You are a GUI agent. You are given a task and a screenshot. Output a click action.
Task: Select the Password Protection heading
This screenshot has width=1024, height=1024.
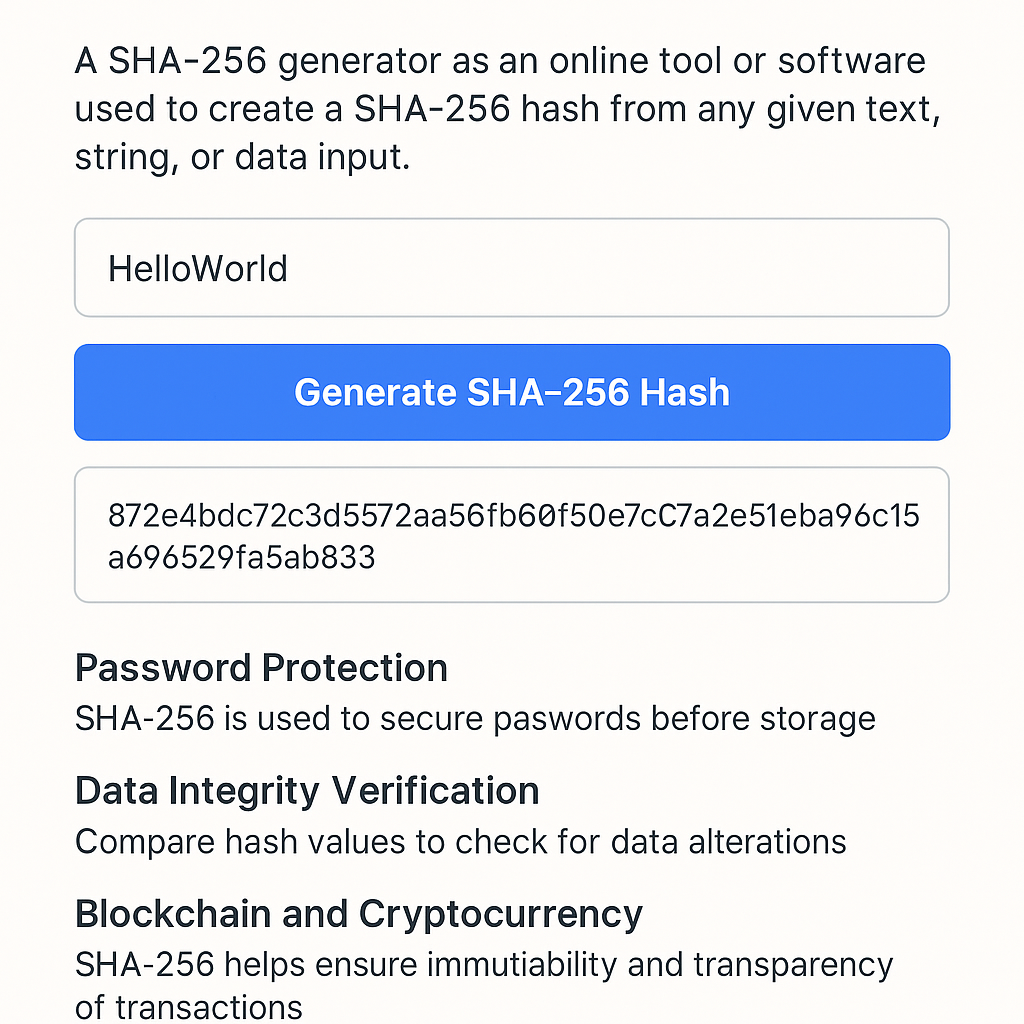261,668
